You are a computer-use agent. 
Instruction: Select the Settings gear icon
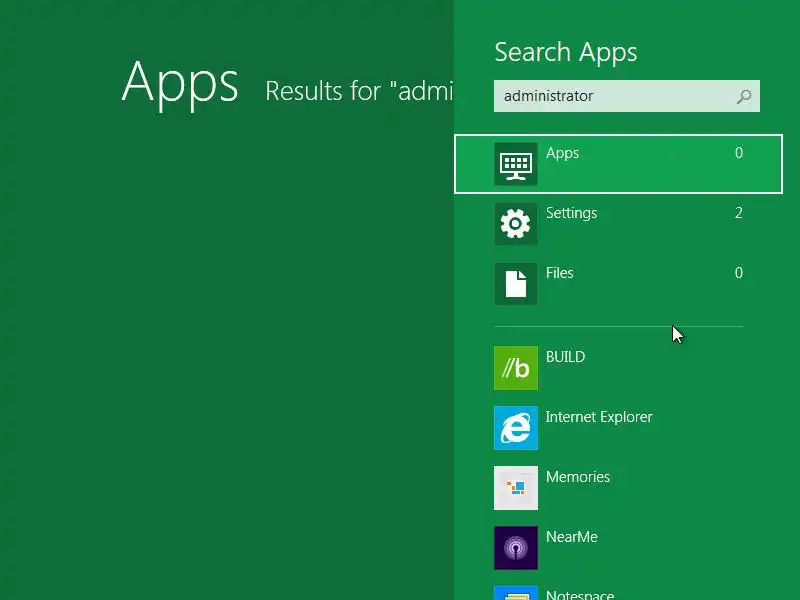(515, 224)
